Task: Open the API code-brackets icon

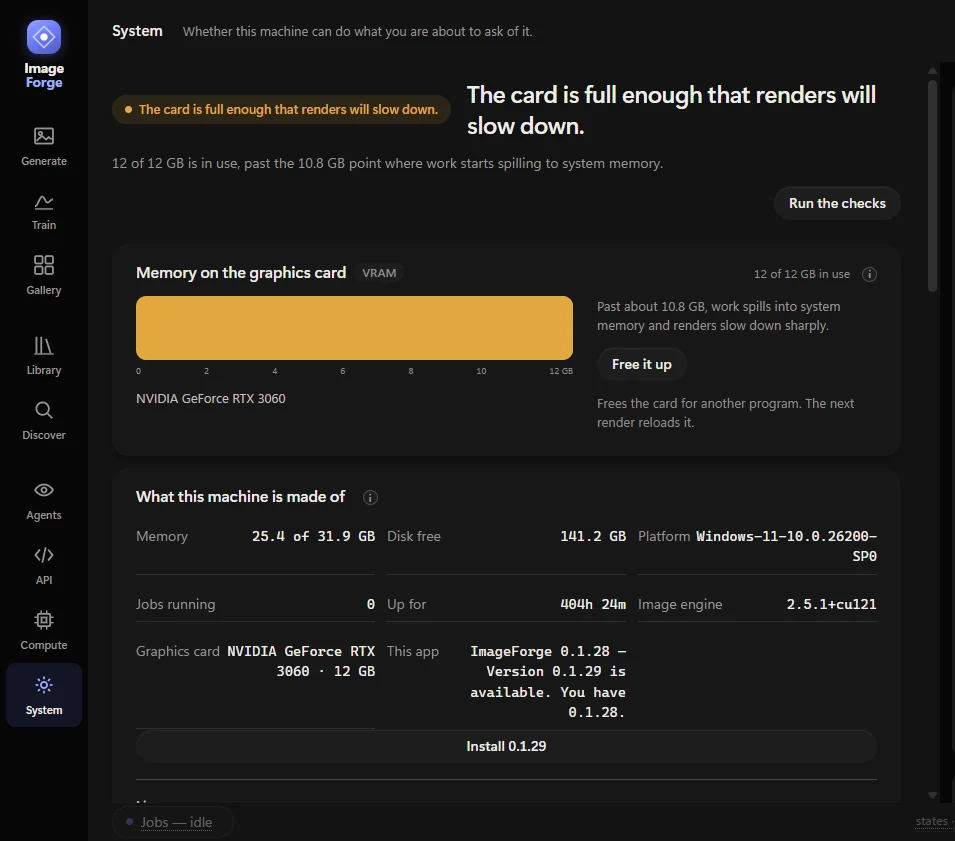Action: 44,555
